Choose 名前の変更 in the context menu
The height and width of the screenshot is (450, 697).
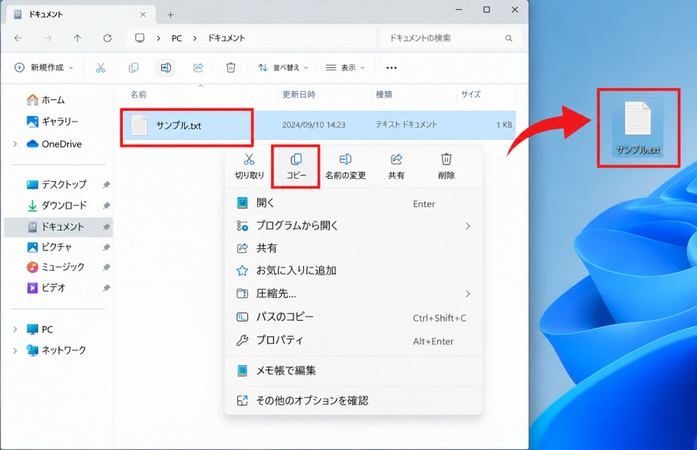pos(345,166)
